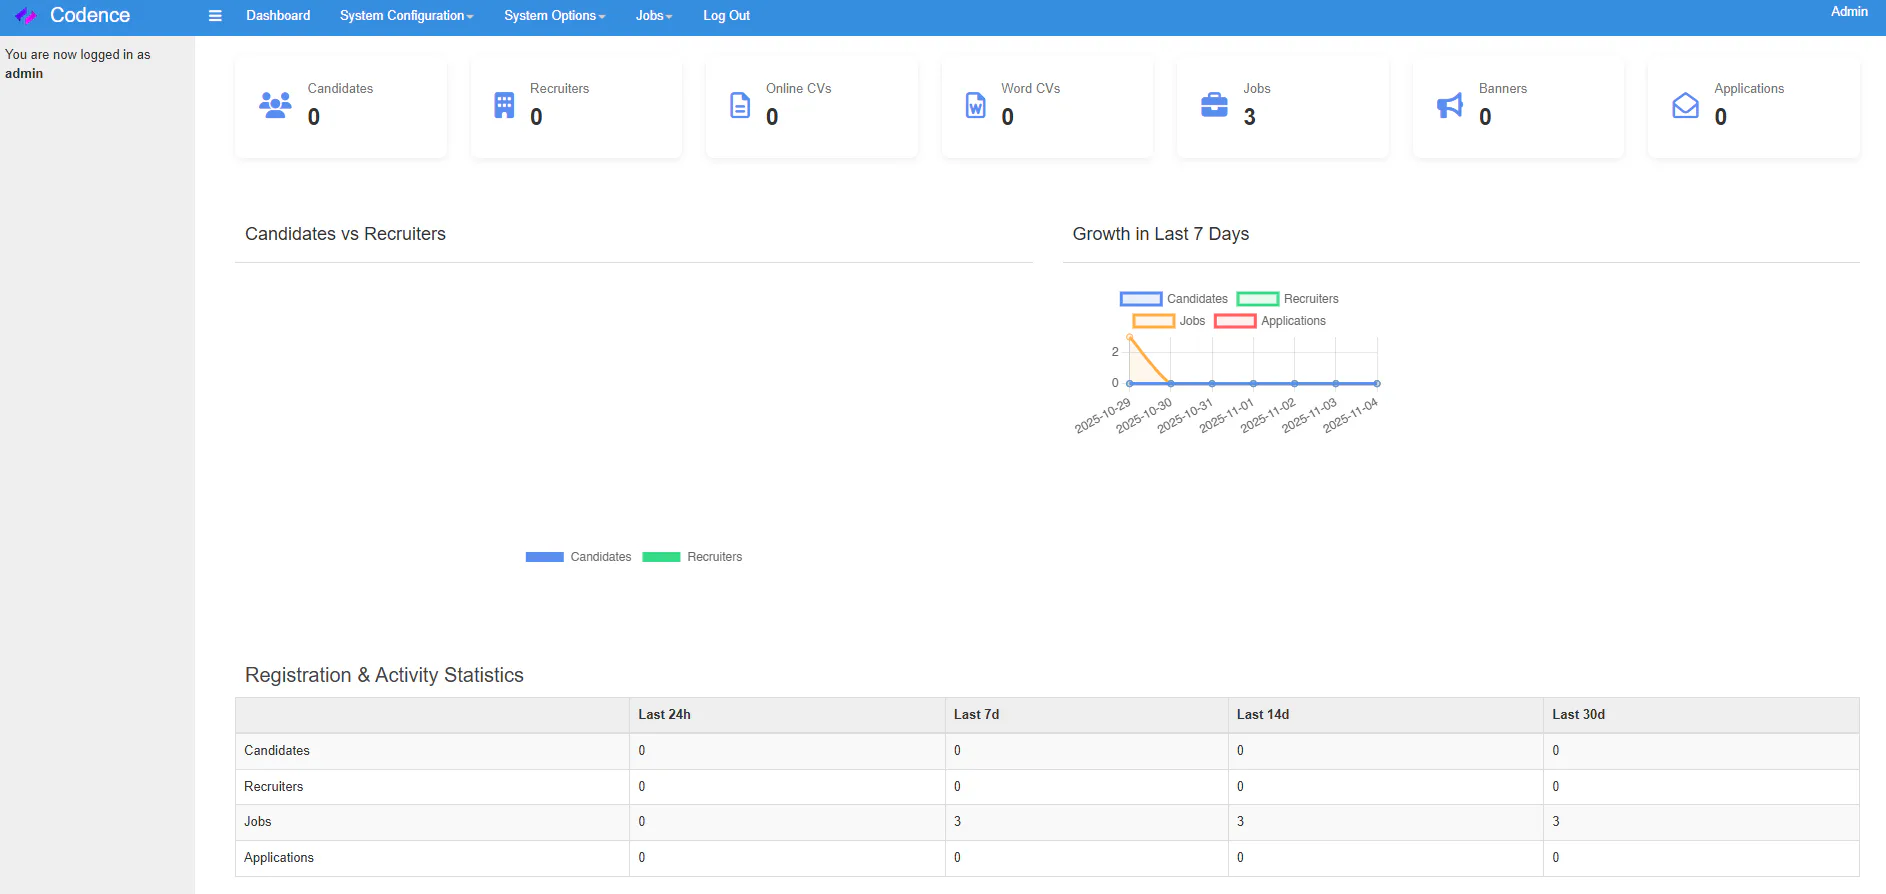Click the Candidates vs Recruiters heading
Screen dimensions: 1886x894
click(345, 234)
